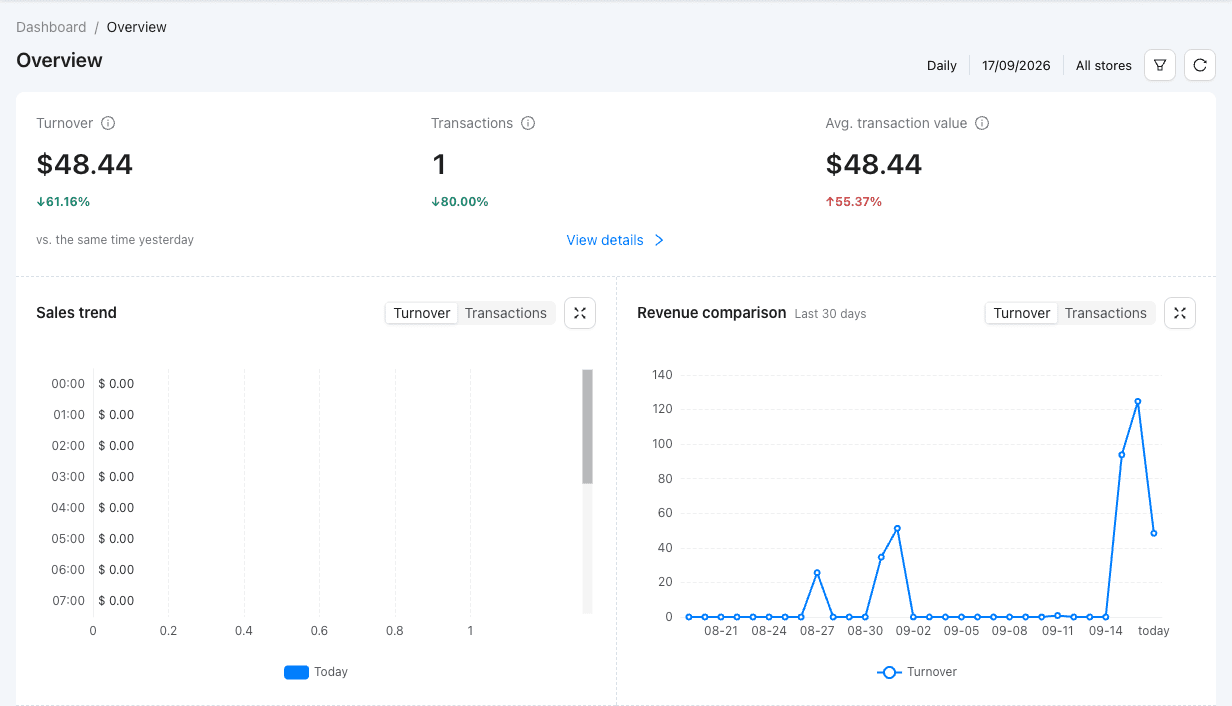Go to Dashboard breadcrumb

[x=51, y=27]
